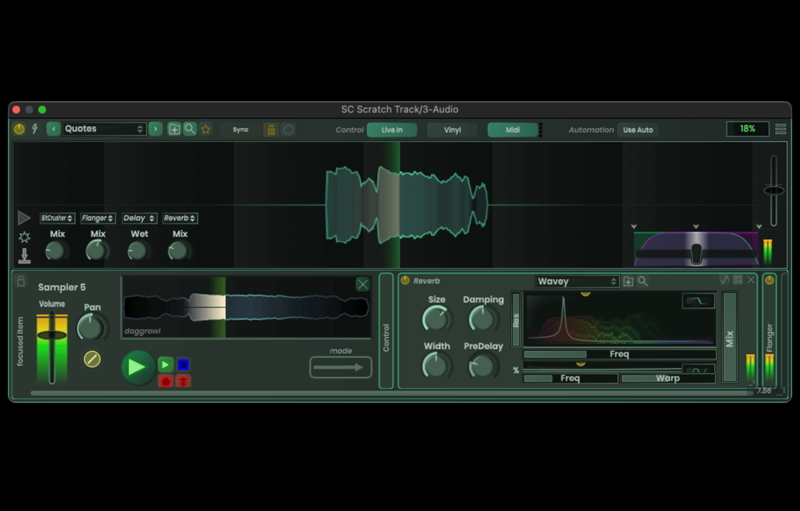Click the star favorite icon in toolbar
Image resolution: width=800 pixels, height=511 pixels.
[x=206, y=130]
